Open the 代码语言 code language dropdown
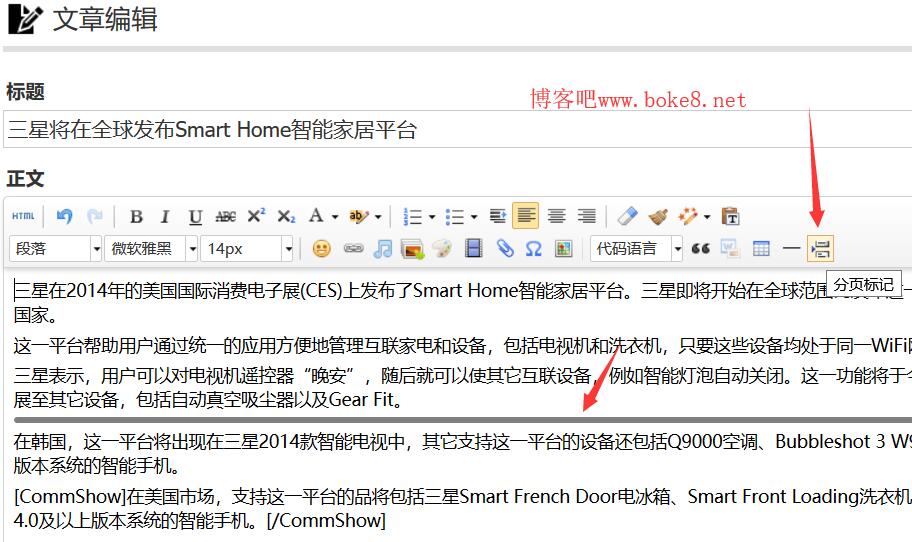The width and height of the screenshot is (912, 542). (x=636, y=249)
